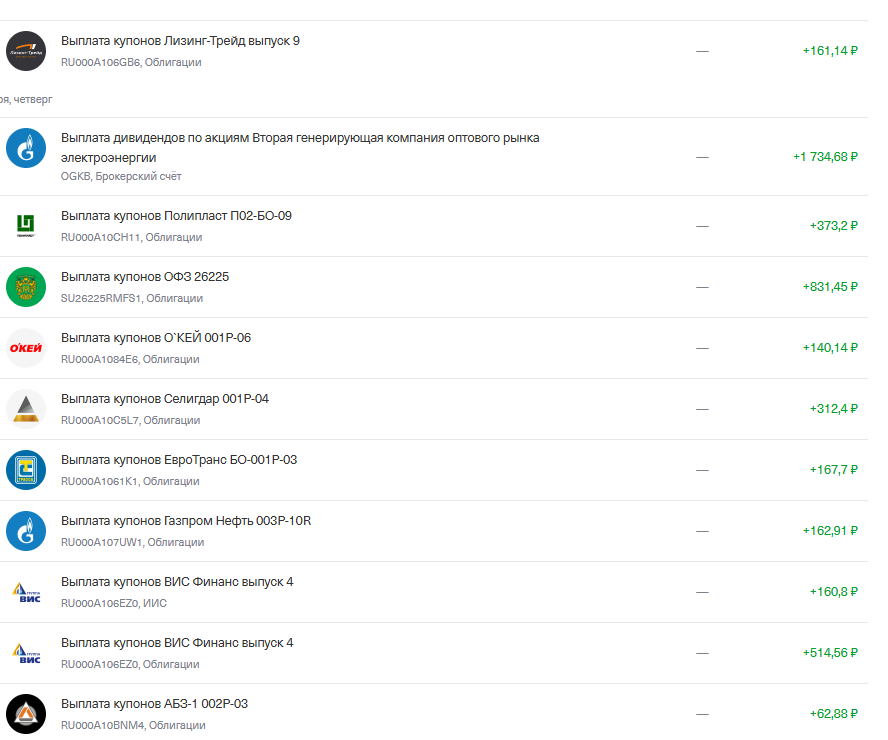
Task: Click ВИС logo in the +514,56 ₽ row
Action: click(26, 653)
